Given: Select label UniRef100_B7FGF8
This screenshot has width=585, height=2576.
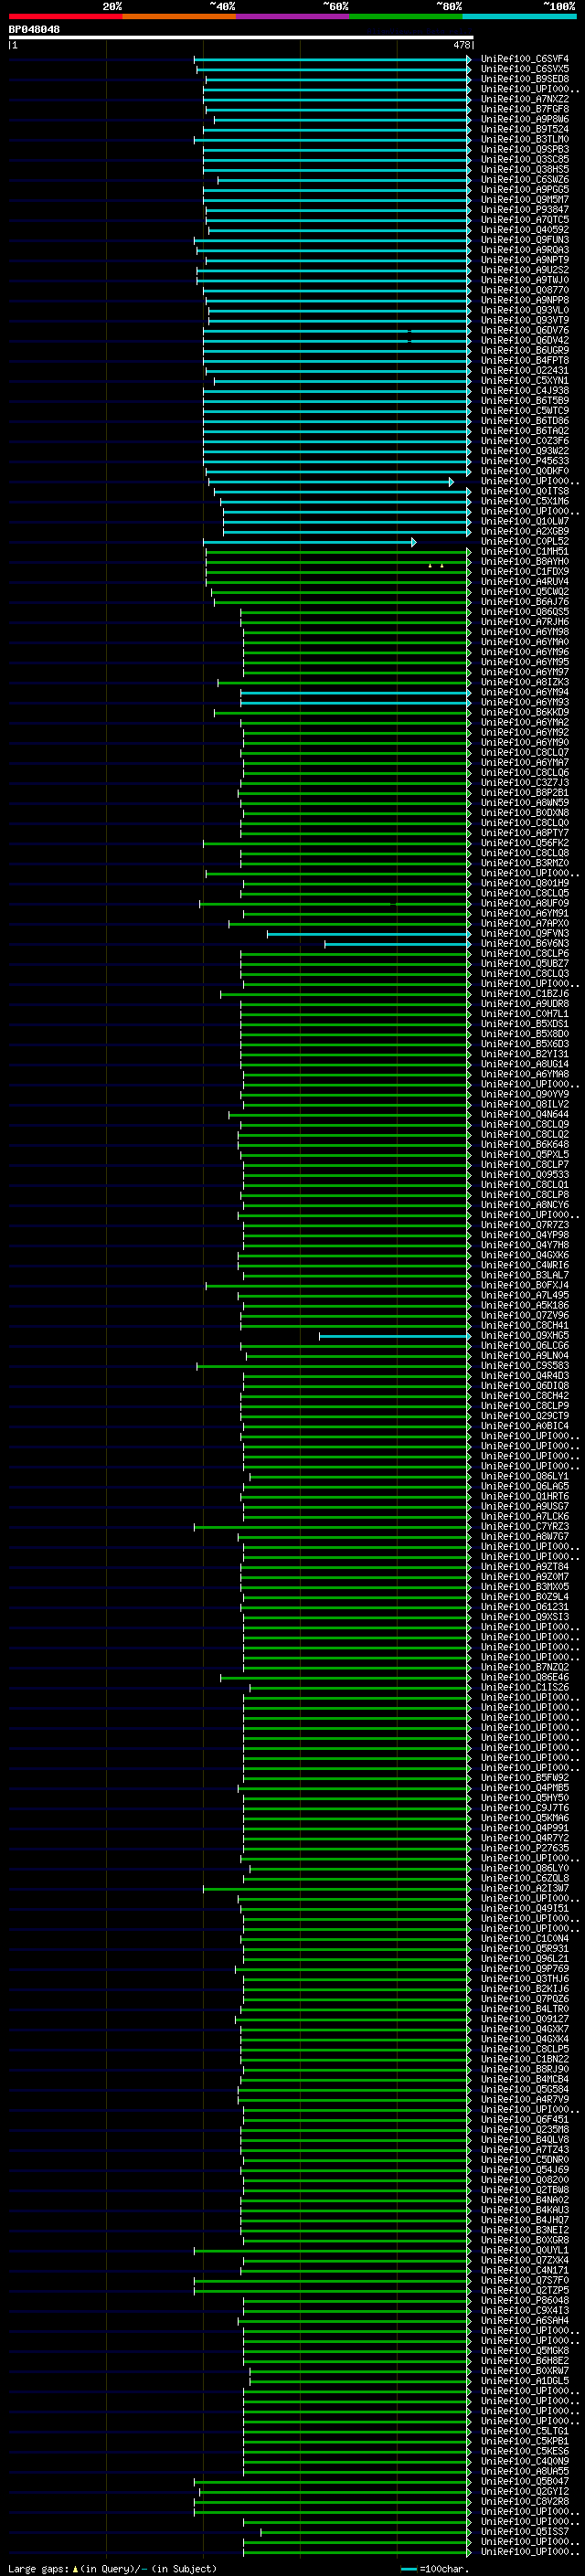Looking at the screenshot, I should (525, 109).
